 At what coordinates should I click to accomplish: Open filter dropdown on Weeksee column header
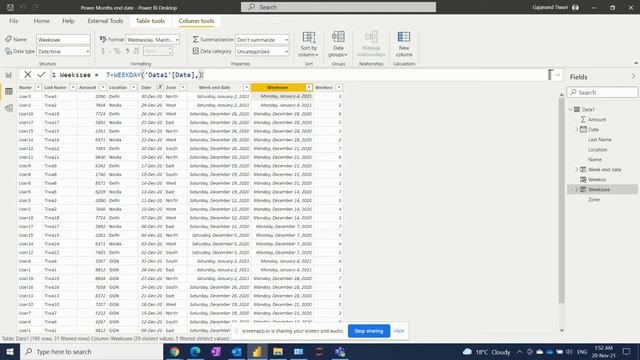click(309, 87)
